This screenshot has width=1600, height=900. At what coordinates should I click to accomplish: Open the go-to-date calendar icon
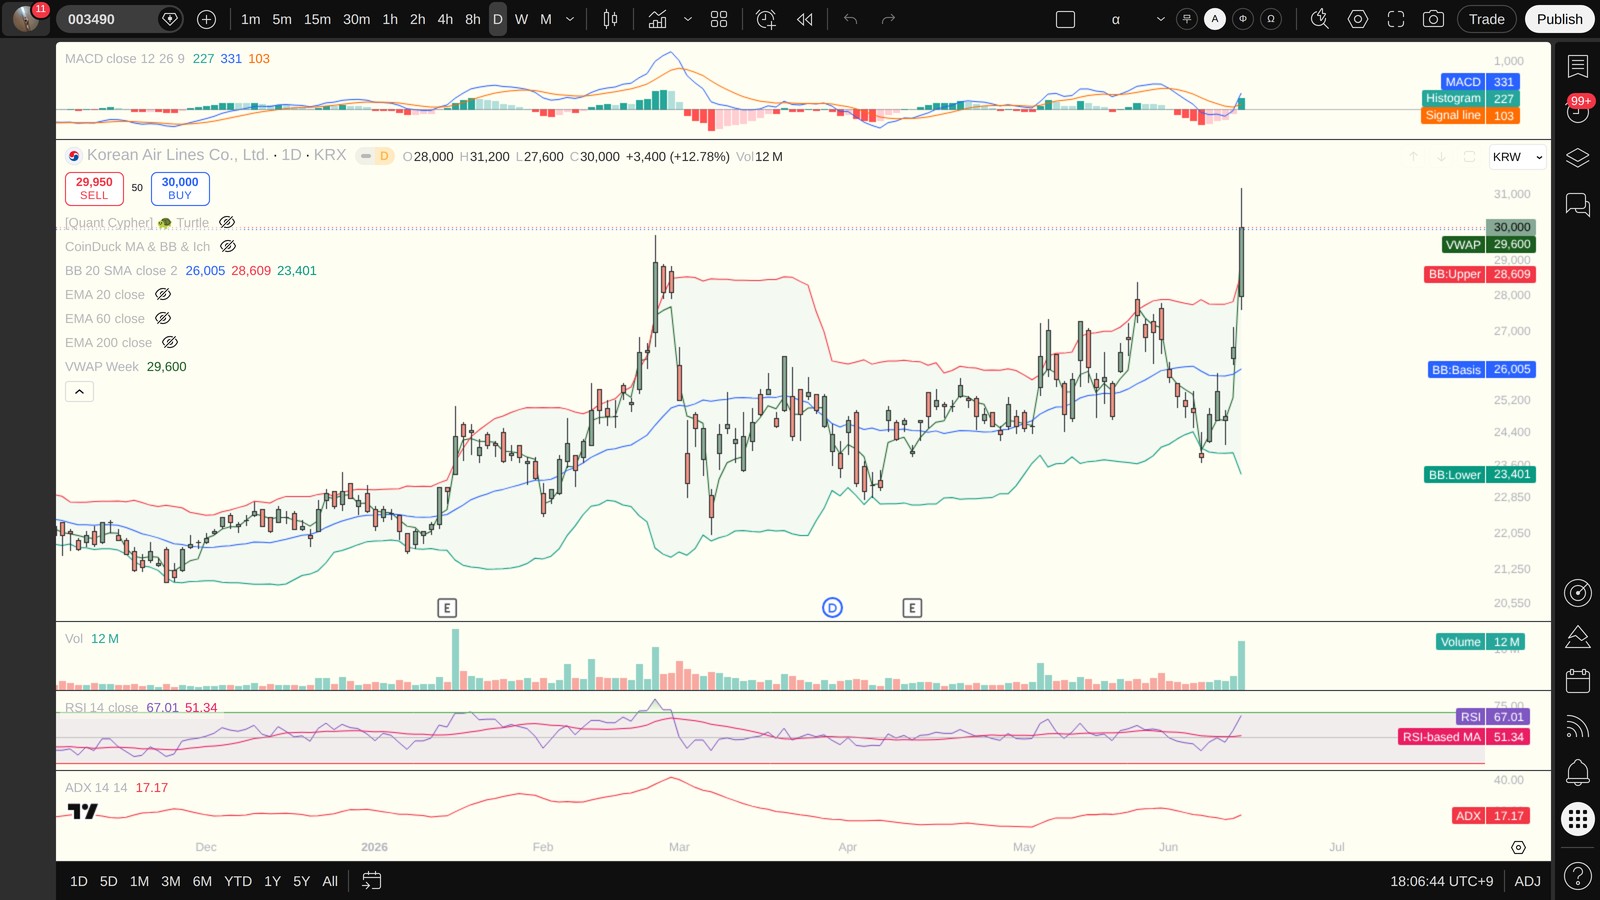coord(371,881)
